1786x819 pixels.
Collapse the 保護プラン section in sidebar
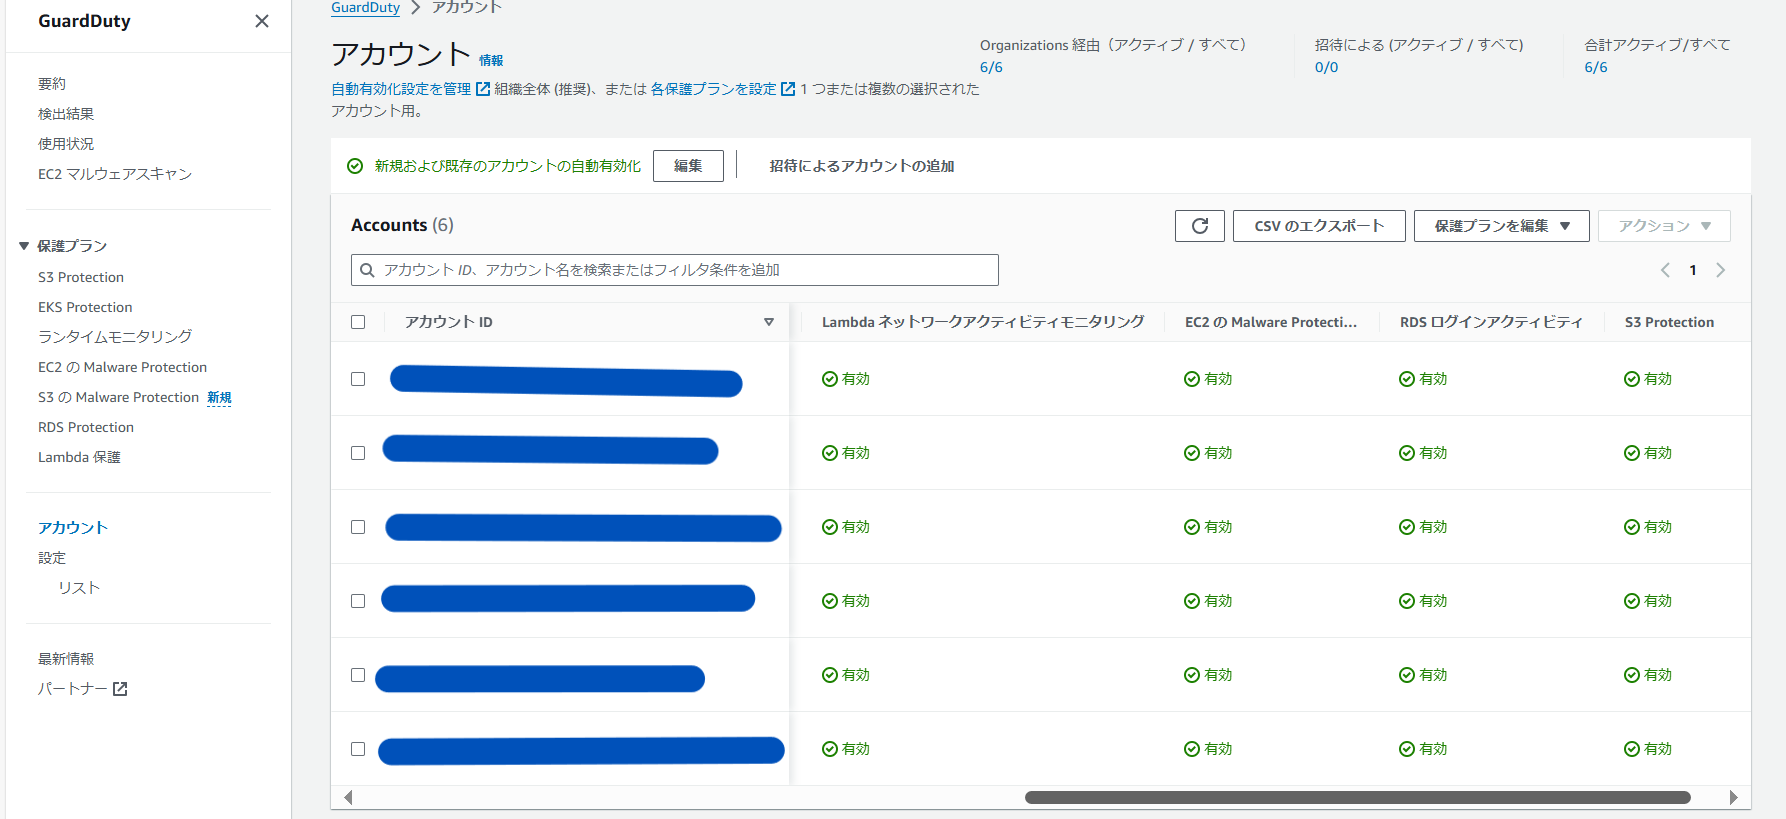click(x=24, y=246)
